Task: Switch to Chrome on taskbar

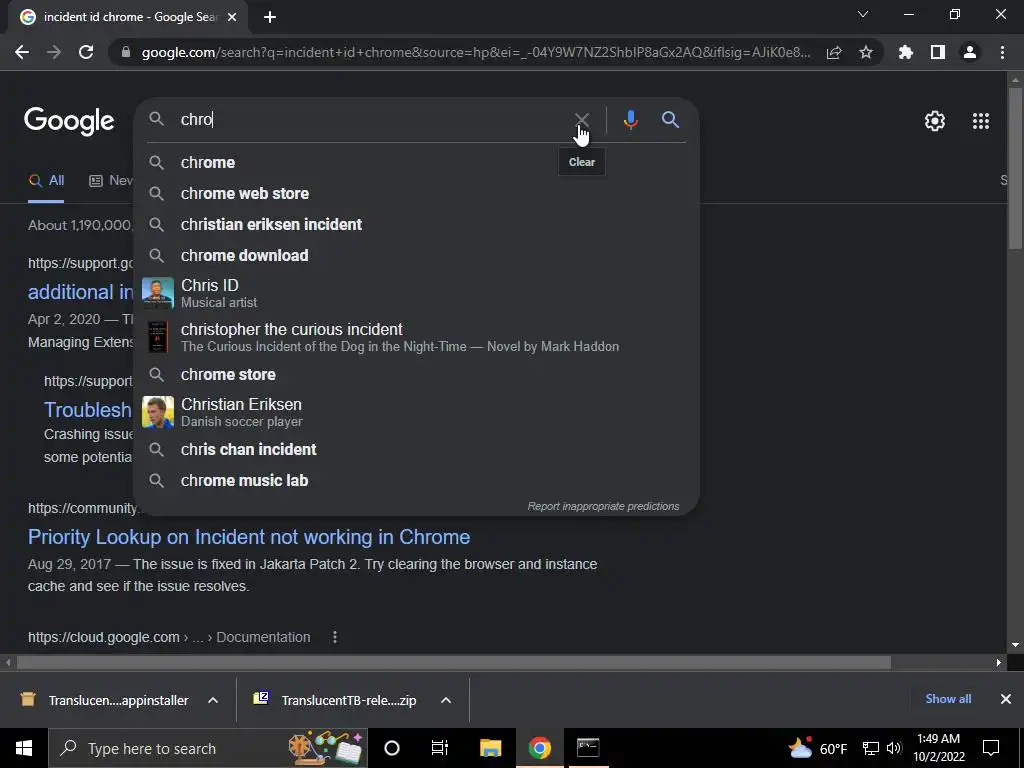Action: tap(539, 748)
